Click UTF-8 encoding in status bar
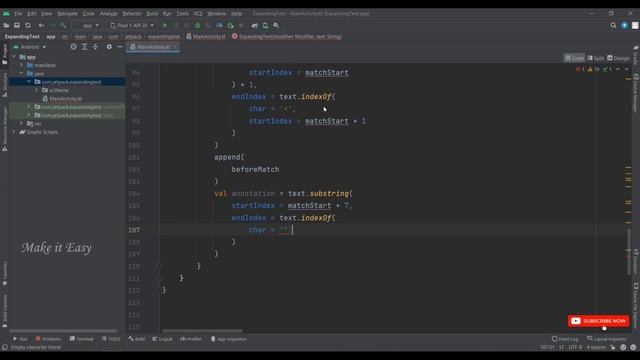Screen dimensions: 640x360 tap(576, 347)
